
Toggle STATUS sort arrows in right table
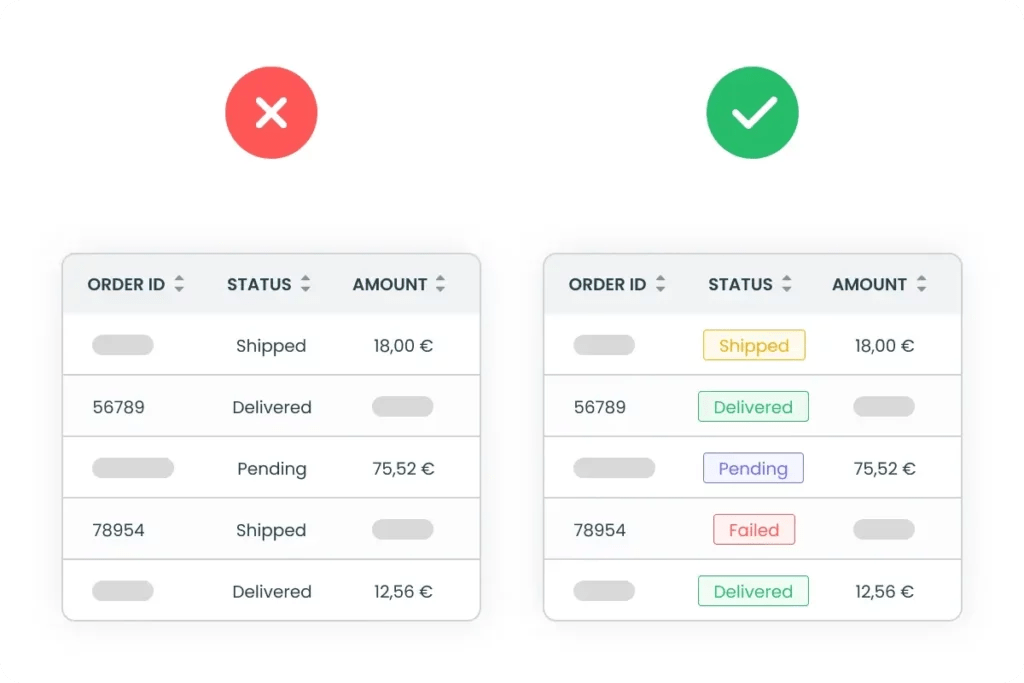[787, 284]
